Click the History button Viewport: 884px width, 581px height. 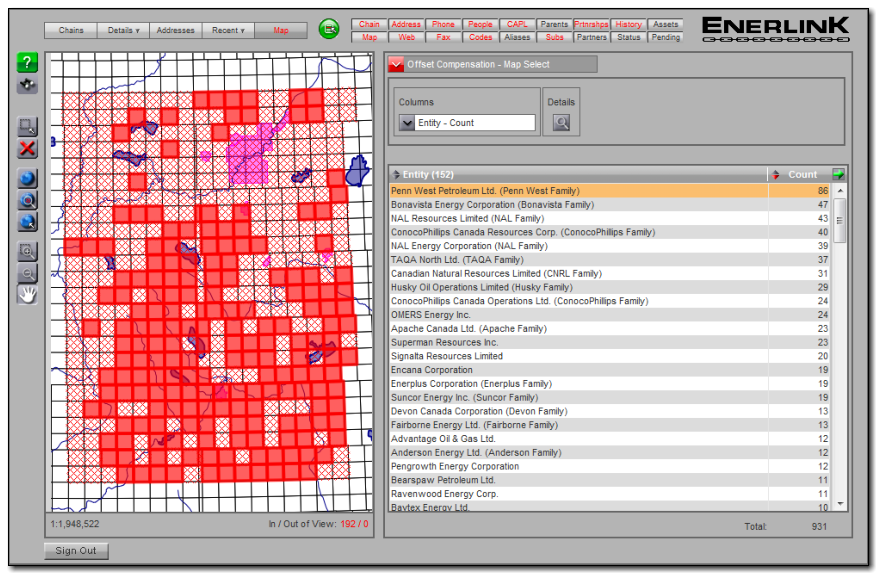[629, 24]
